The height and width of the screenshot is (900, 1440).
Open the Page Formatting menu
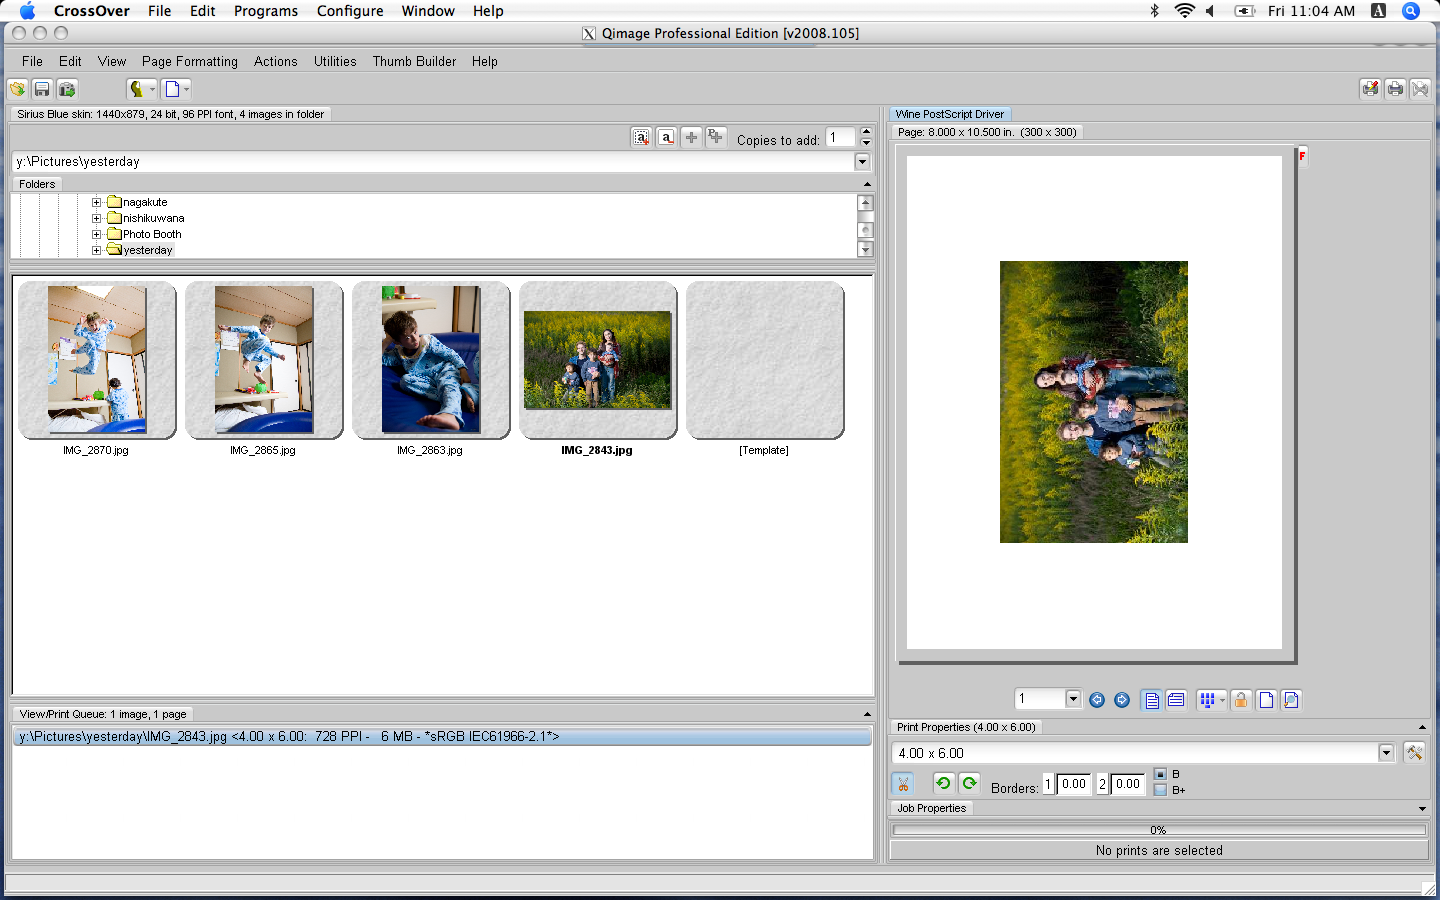tap(189, 61)
